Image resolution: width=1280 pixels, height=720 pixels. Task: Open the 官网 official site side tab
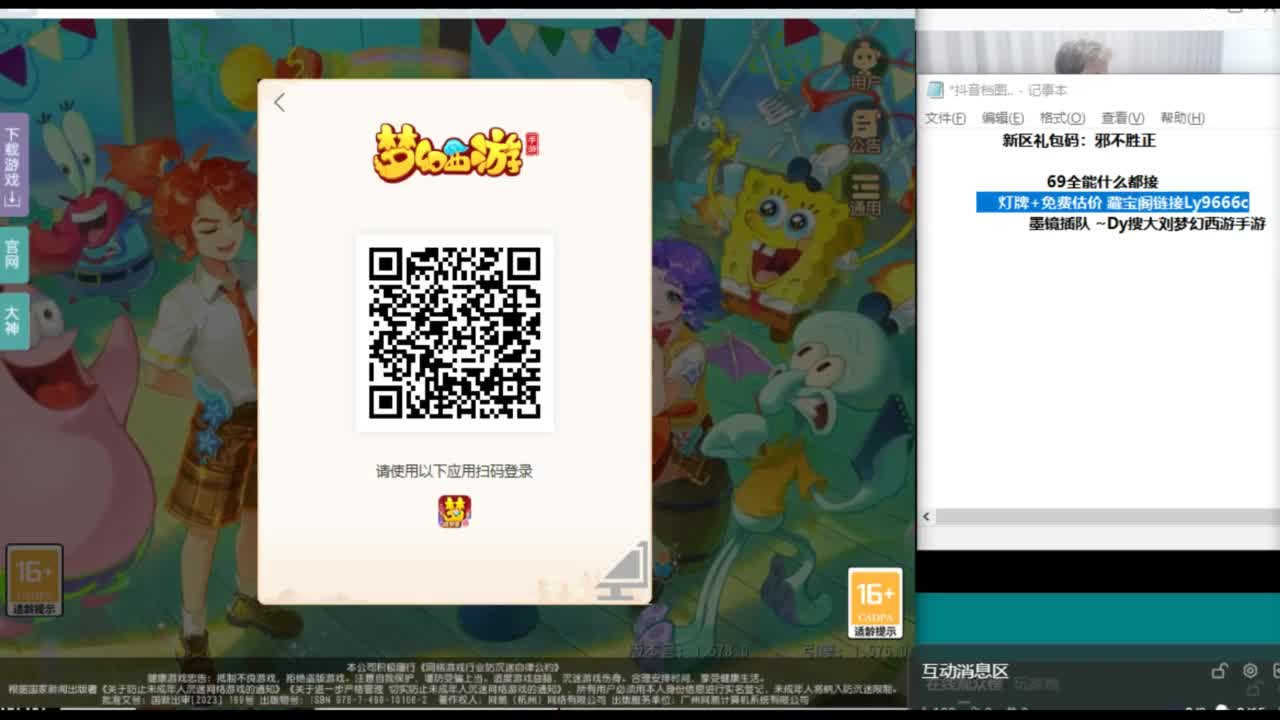coord(13,254)
